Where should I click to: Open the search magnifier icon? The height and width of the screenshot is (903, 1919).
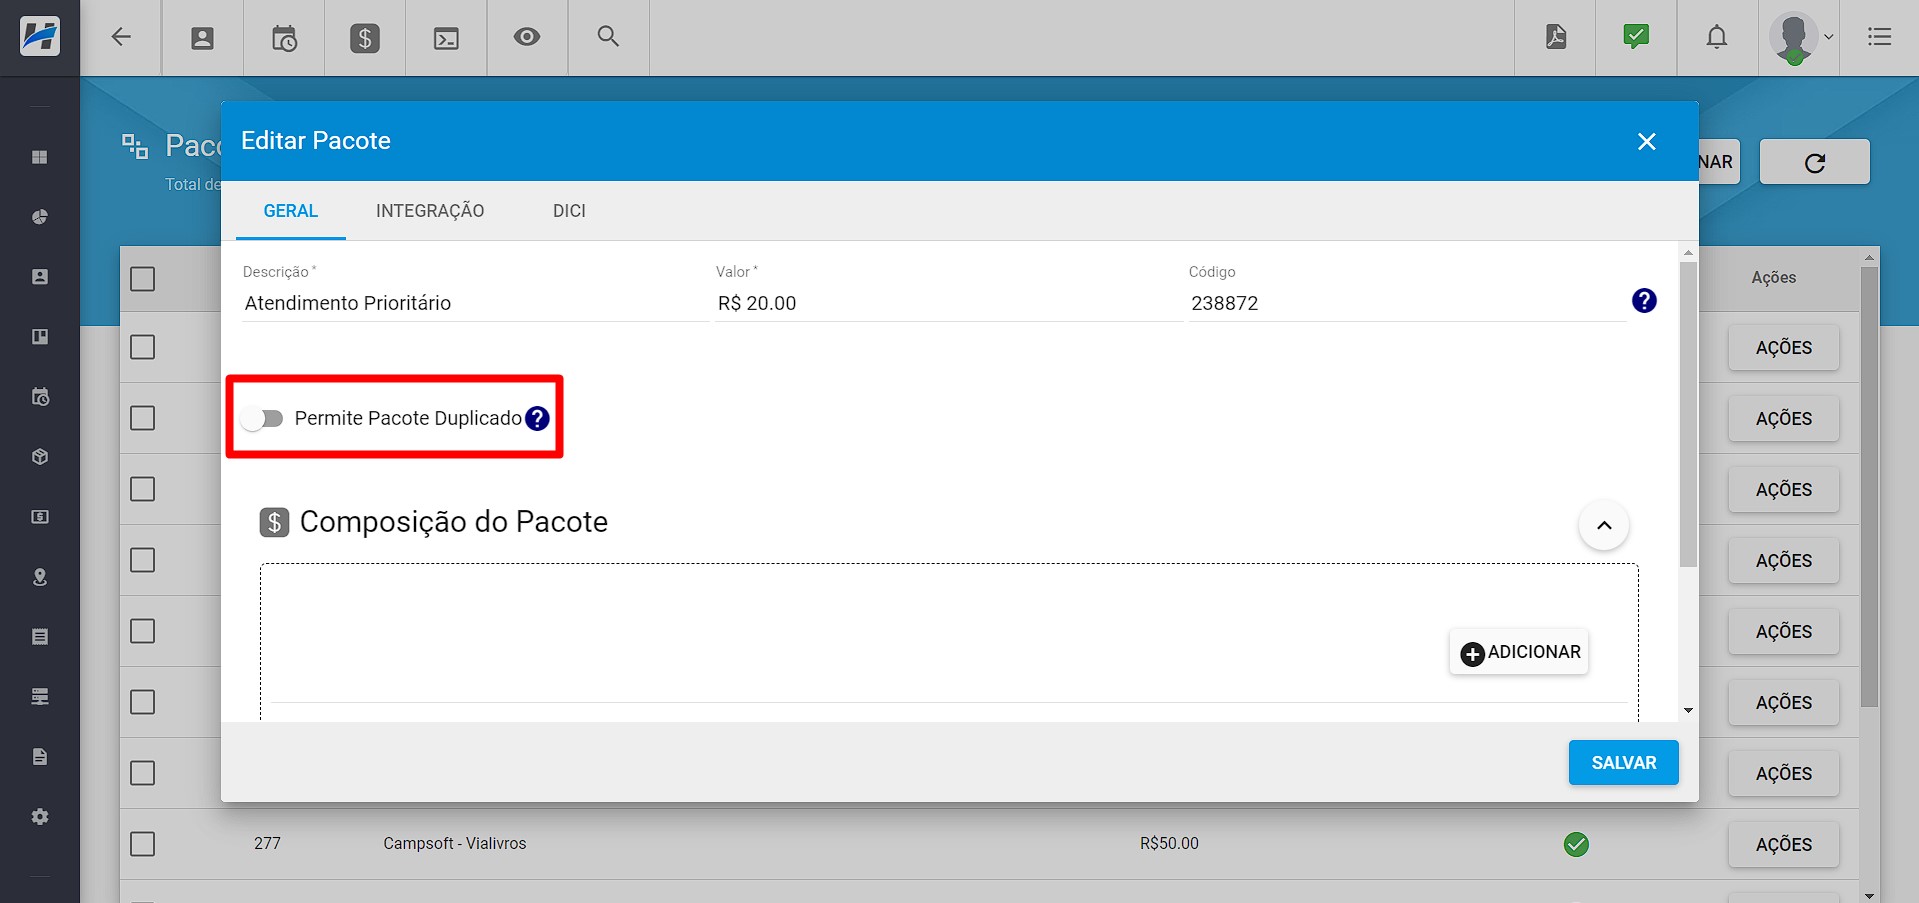click(608, 37)
